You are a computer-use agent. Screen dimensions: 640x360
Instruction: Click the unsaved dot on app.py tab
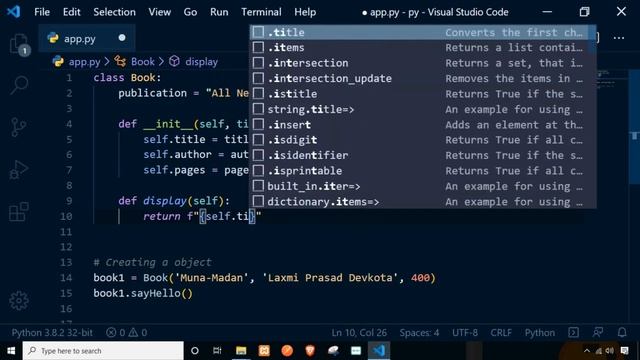[x=122, y=38]
